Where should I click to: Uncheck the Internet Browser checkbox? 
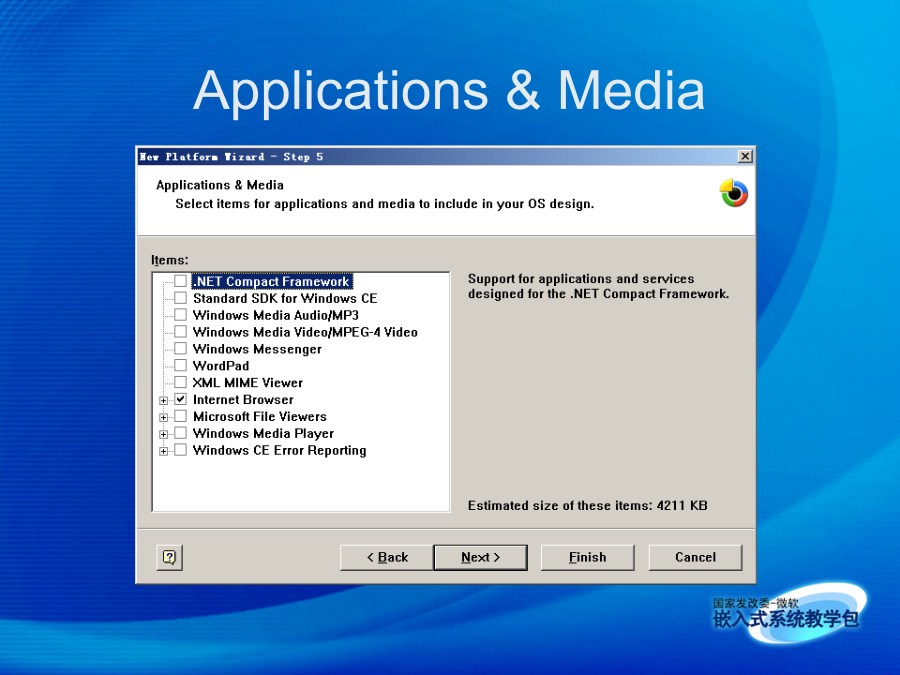(180, 399)
